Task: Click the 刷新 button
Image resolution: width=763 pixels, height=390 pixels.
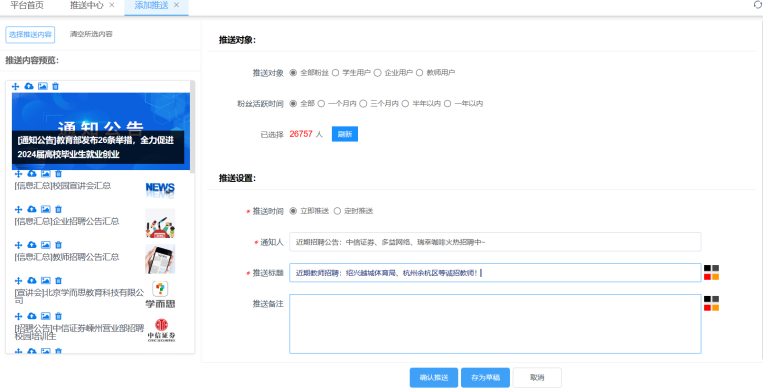Action: [345, 134]
